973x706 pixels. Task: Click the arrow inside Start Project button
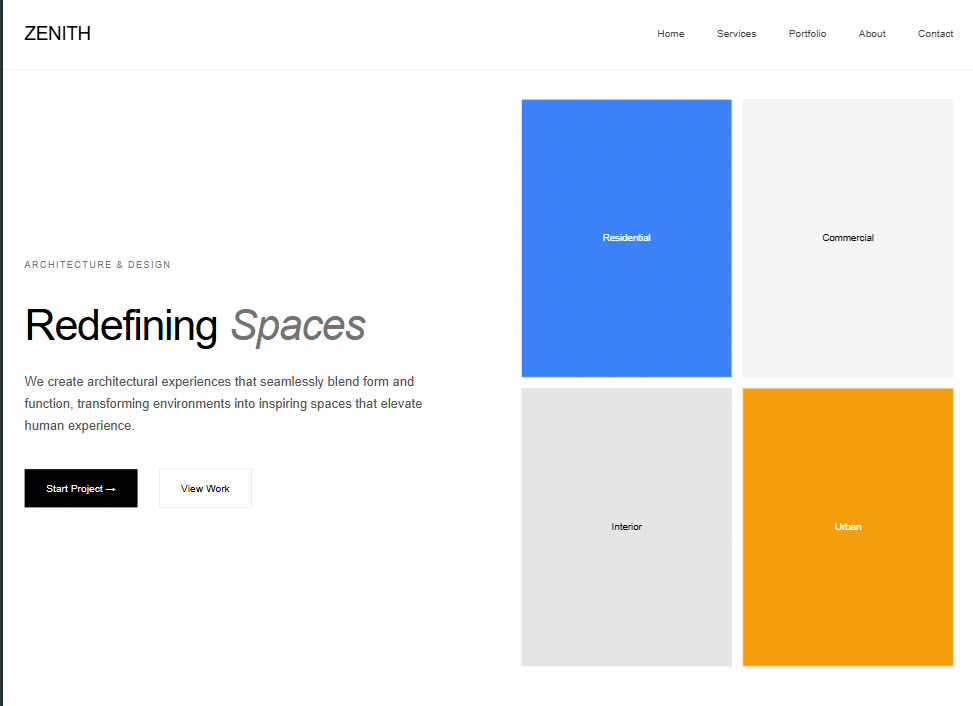click(110, 489)
